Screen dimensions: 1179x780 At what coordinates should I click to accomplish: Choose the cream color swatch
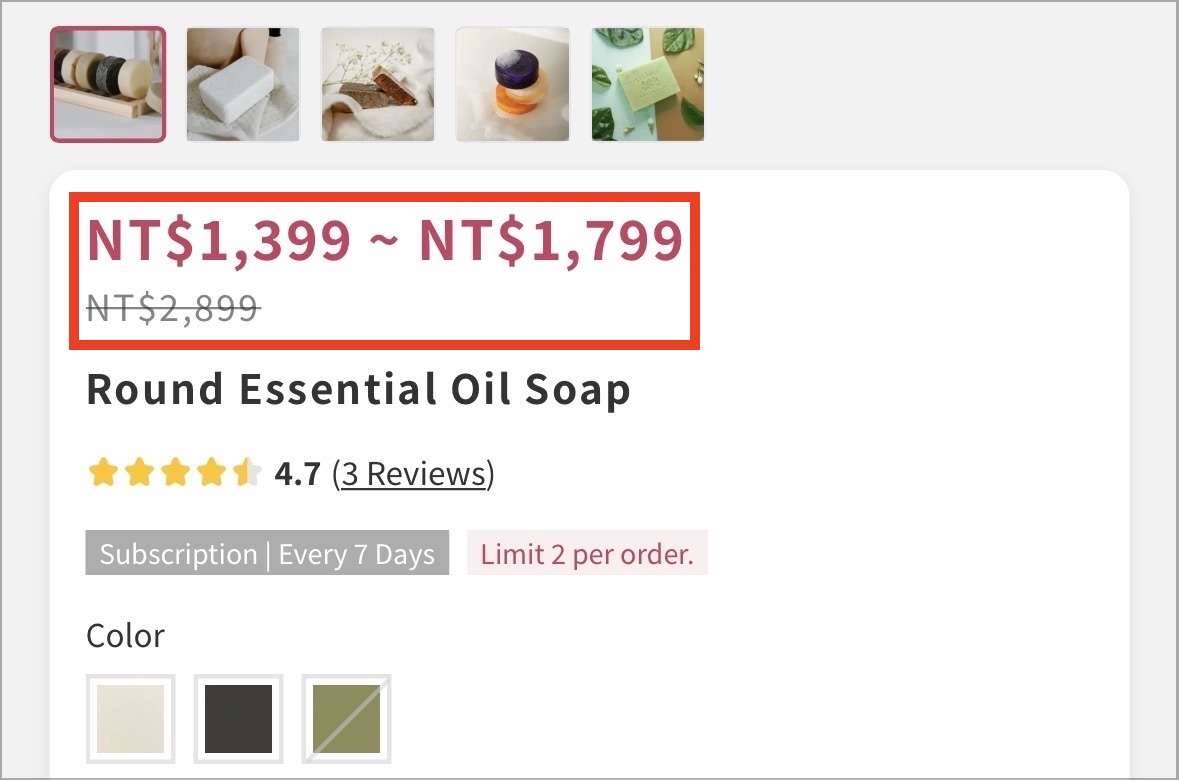pos(131,718)
